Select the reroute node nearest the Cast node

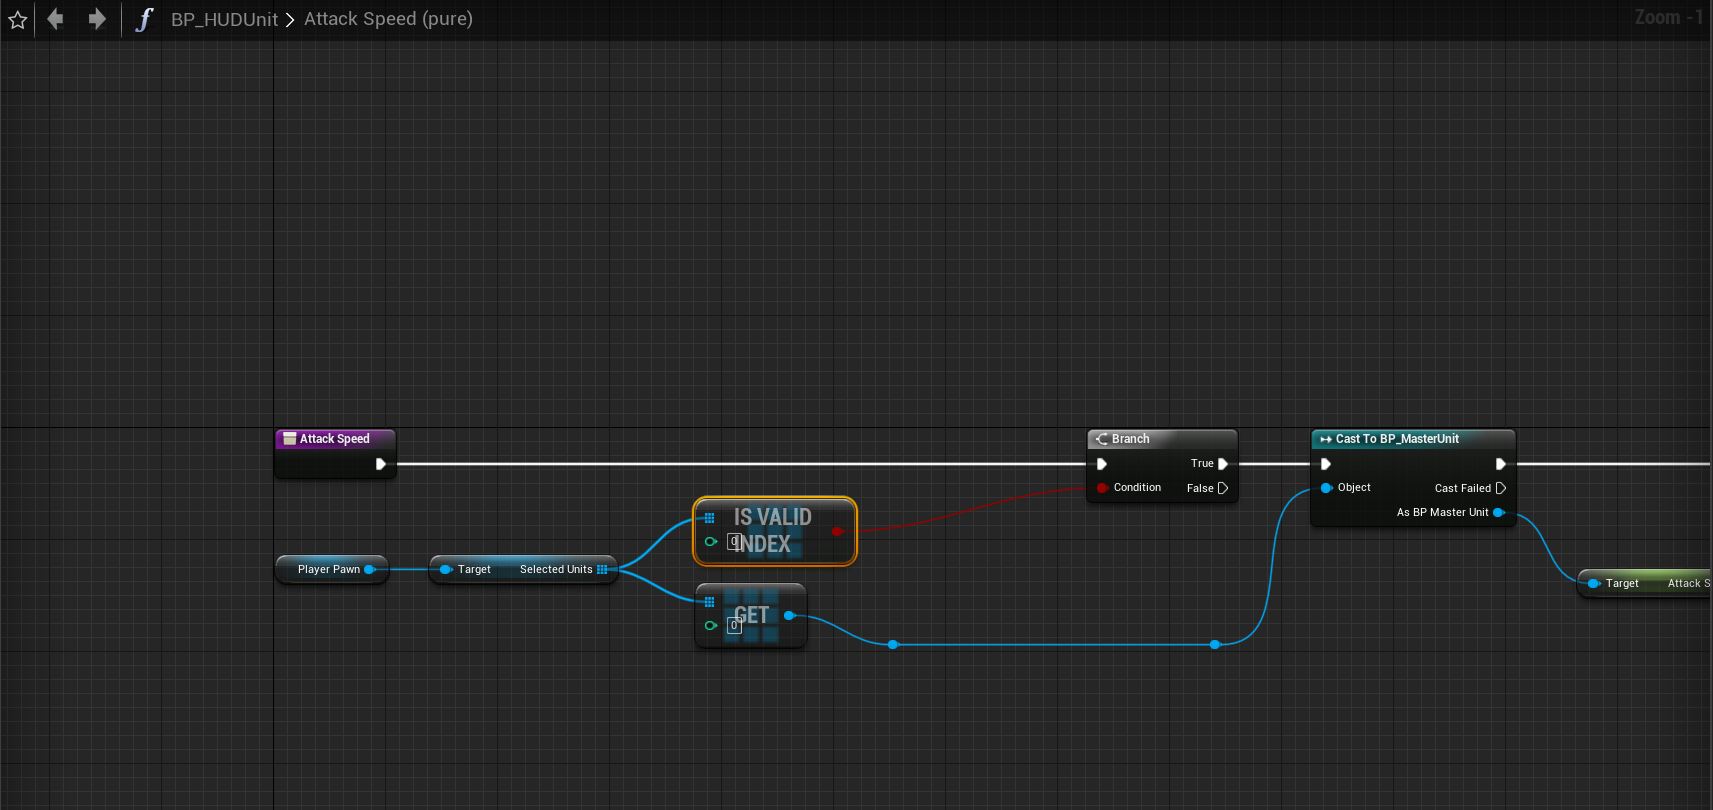[1215, 645]
